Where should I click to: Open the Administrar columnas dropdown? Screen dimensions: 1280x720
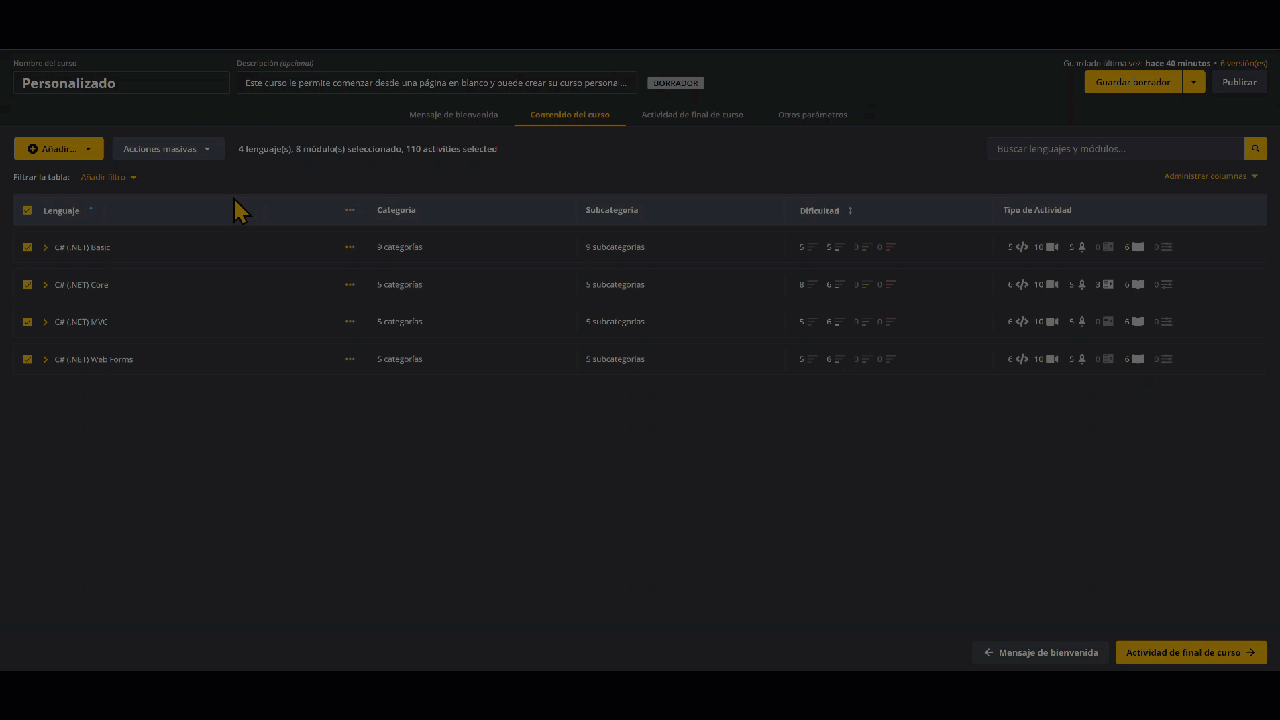(1211, 176)
